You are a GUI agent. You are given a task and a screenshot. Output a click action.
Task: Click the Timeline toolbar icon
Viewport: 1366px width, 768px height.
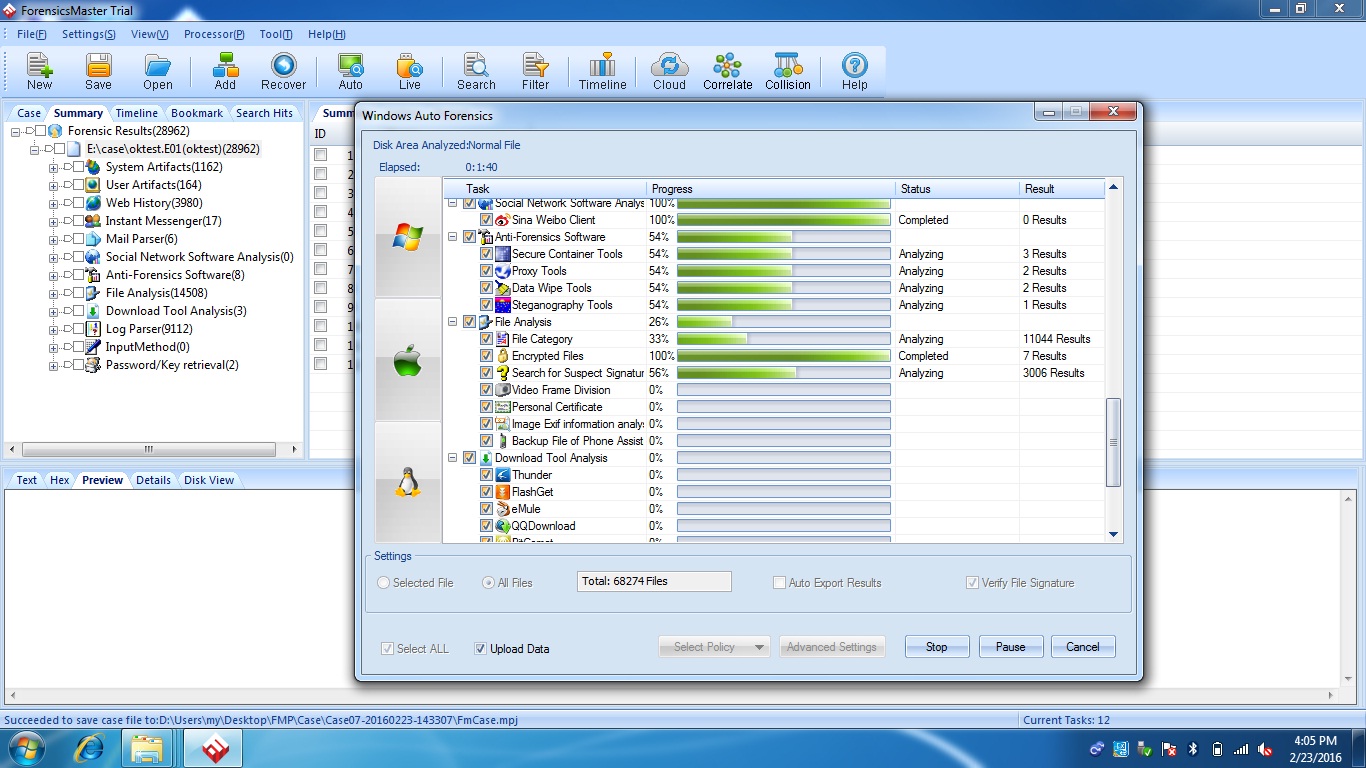(x=602, y=66)
